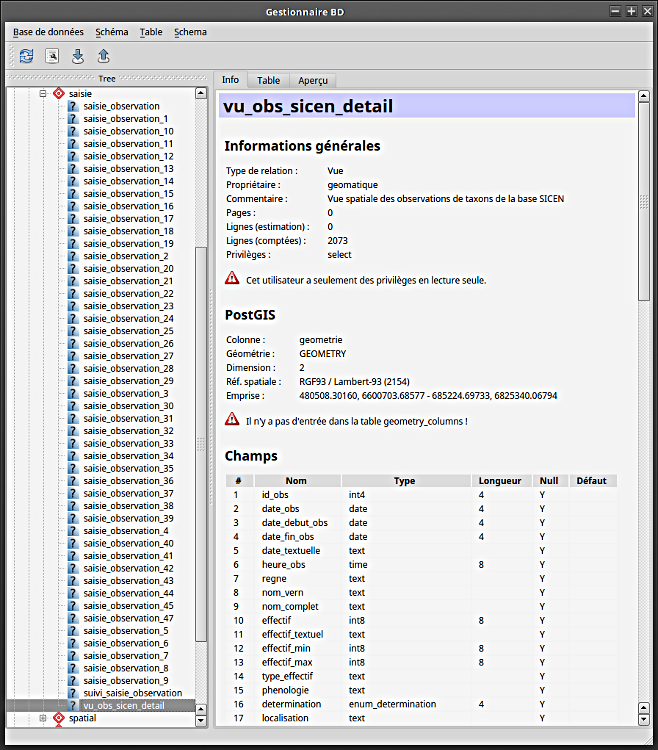This screenshot has width=658, height=750.
Task: Click the tree scrollbar up arrow
Action: [x=201, y=93]
